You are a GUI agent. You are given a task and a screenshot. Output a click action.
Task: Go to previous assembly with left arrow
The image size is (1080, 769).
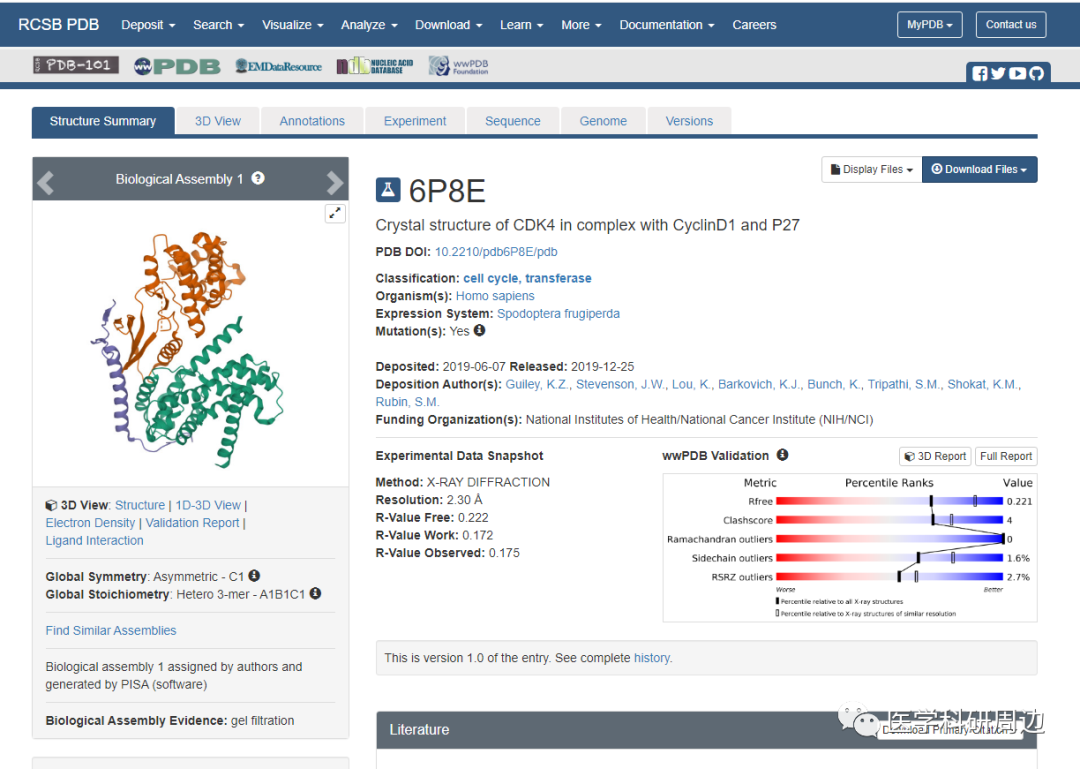pyautogui.click(x=46, y=182)
